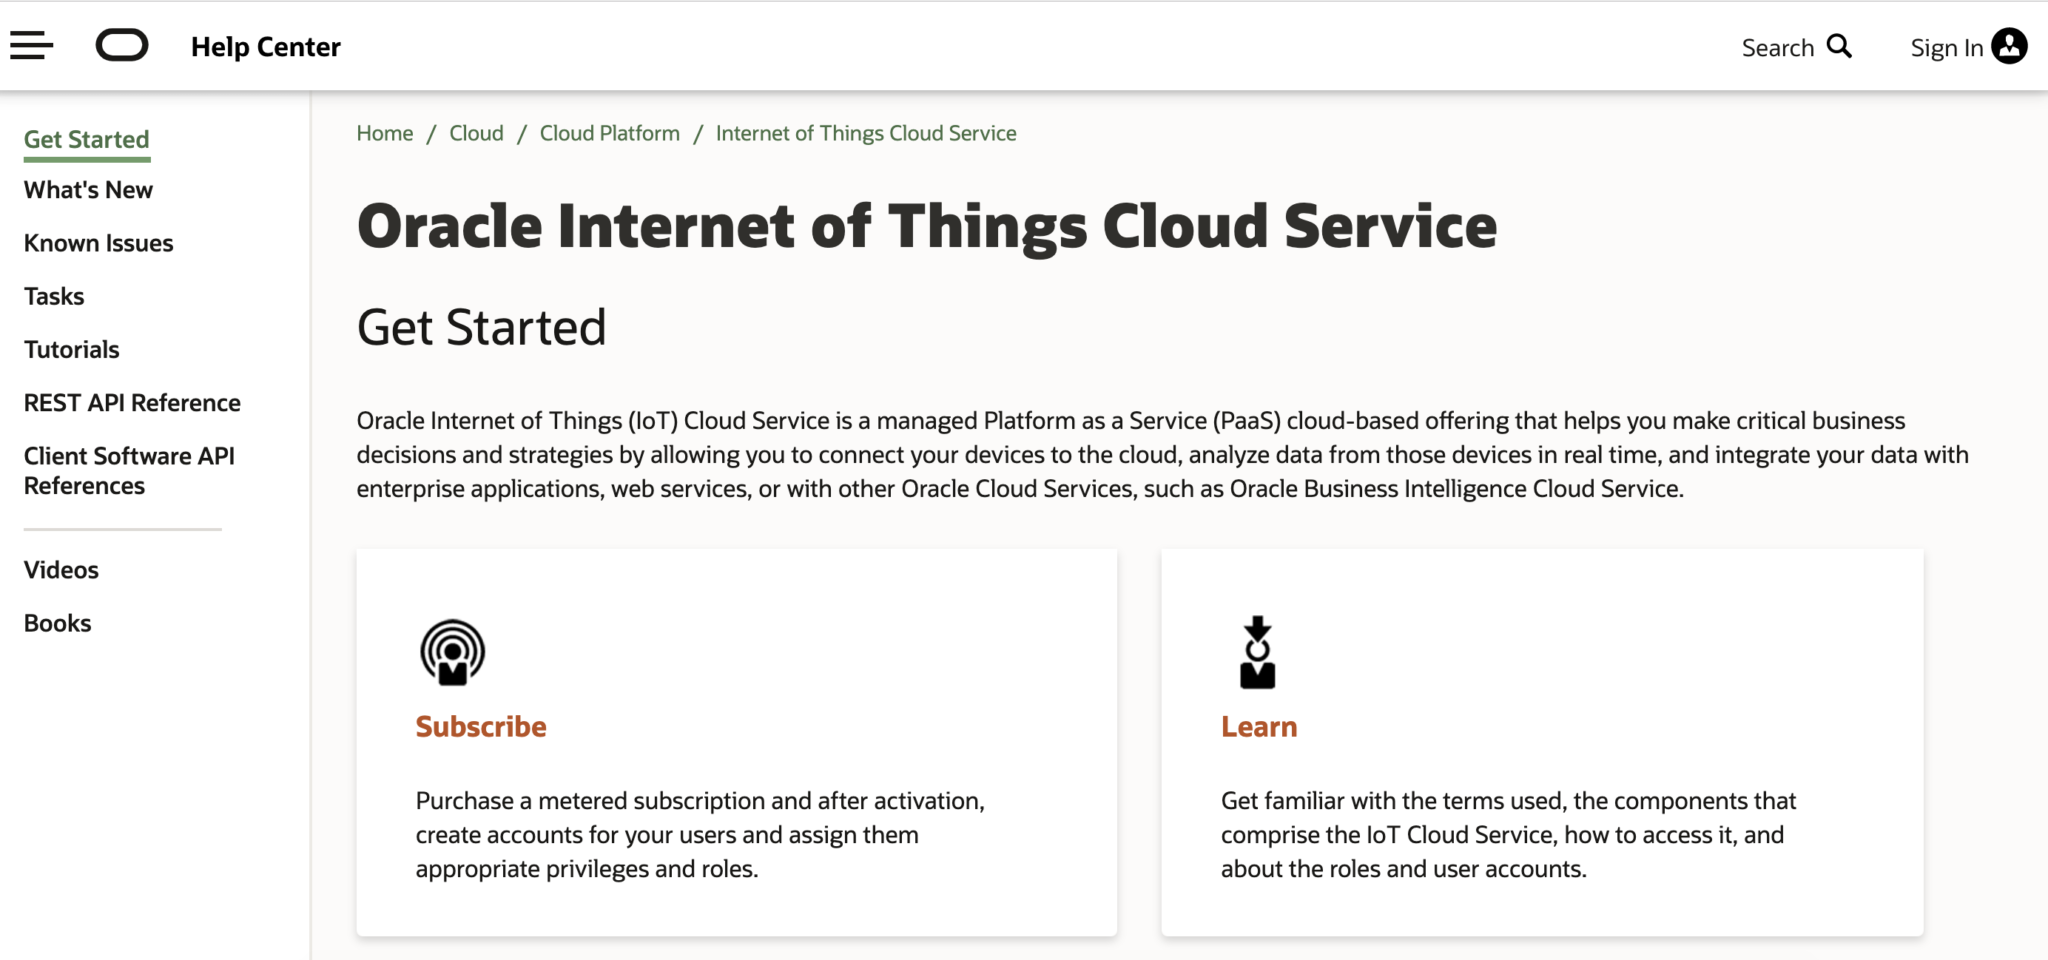Open the Books section
Screen dimensions: 2048x960
tap(58, 622)
